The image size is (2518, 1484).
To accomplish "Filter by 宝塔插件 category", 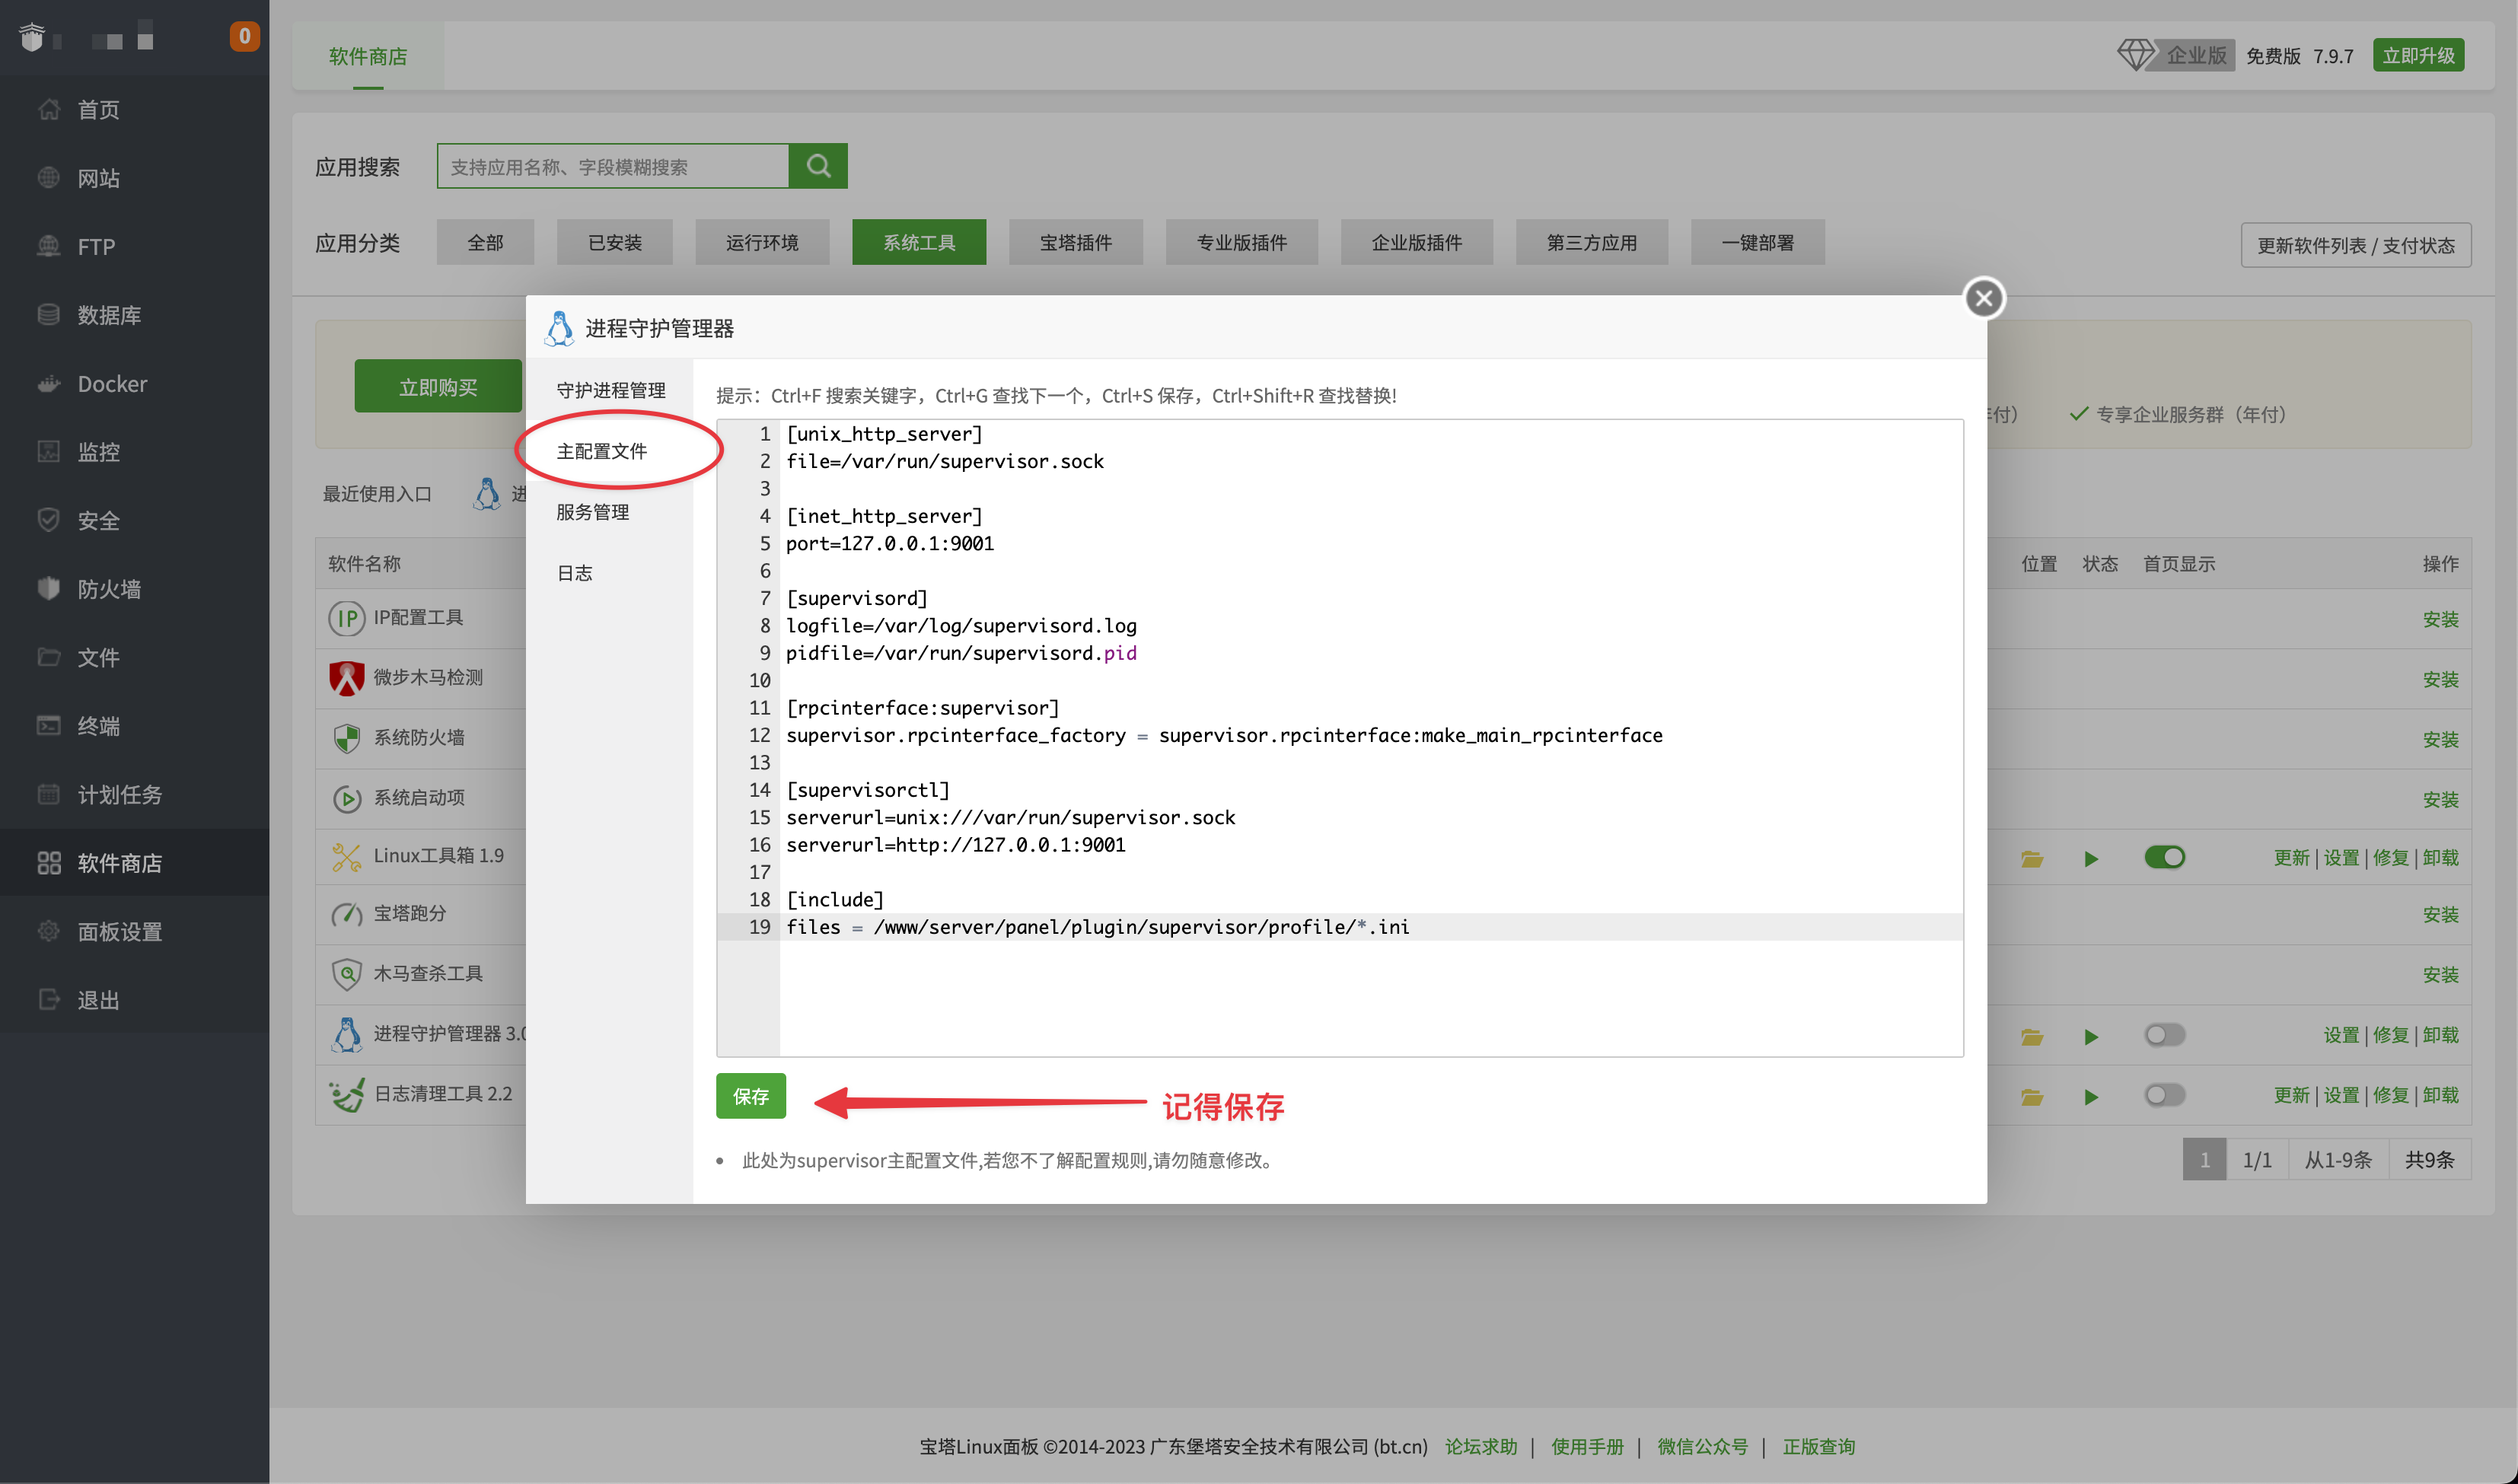I will click(x=1075, y=242).
